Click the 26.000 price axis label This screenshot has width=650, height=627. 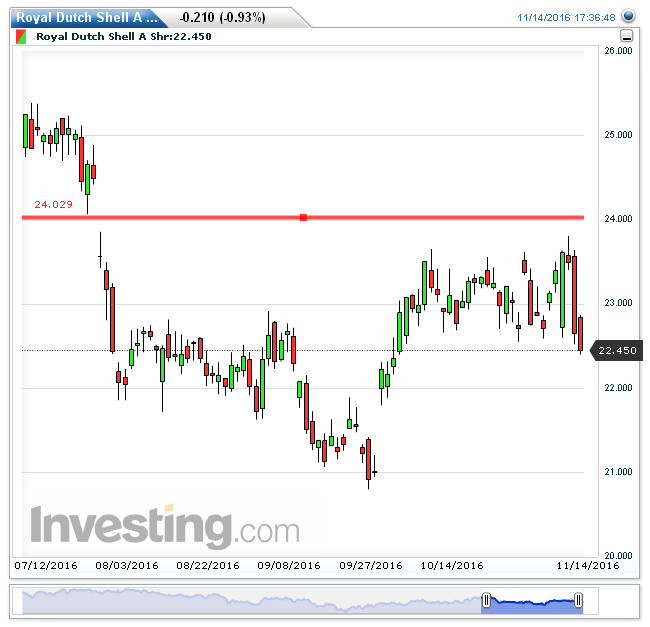pos(618,51)
